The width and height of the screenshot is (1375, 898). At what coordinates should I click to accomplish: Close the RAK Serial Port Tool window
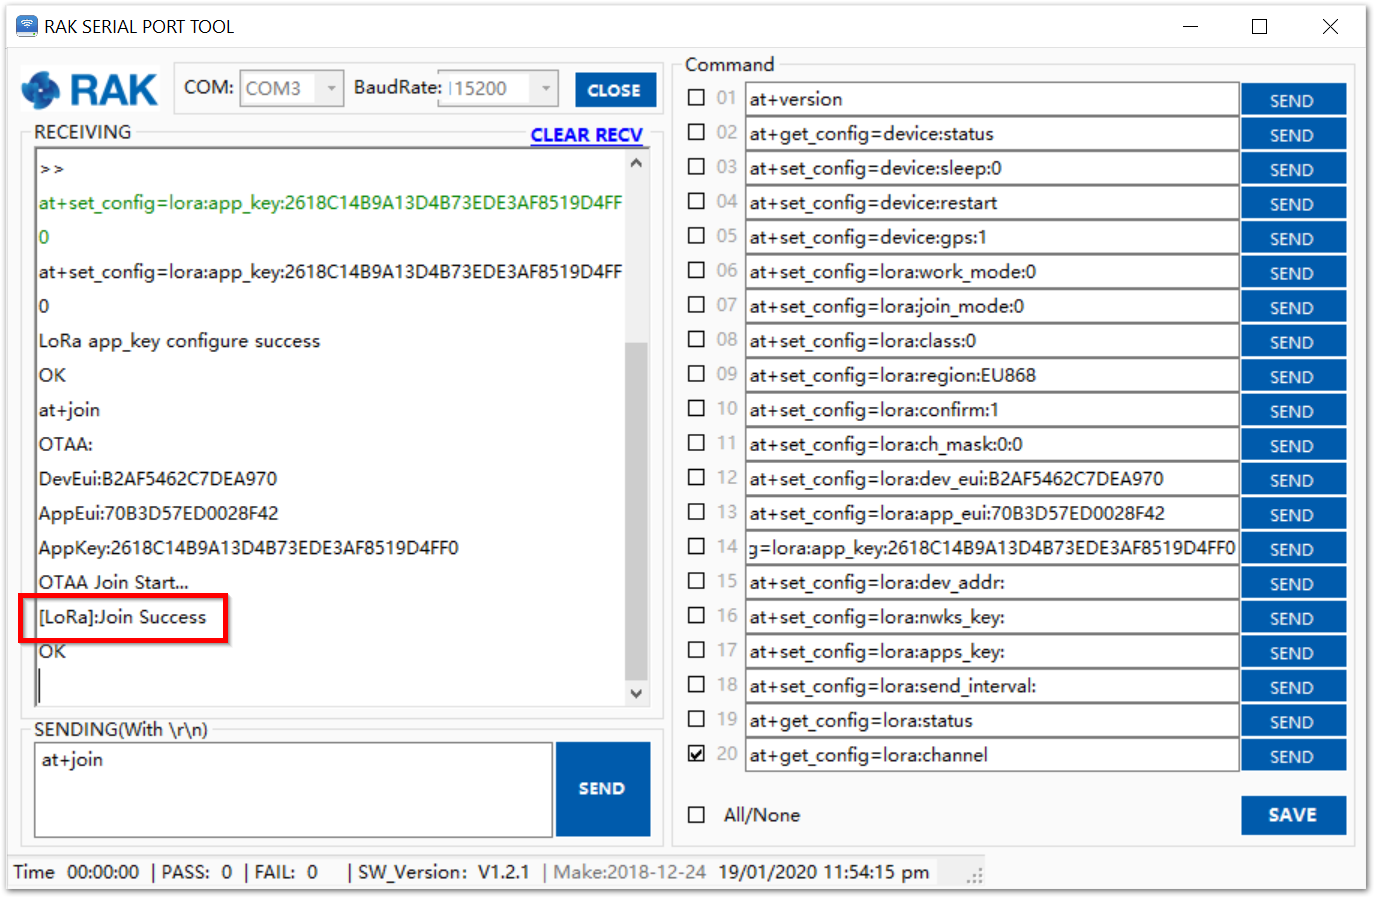click(1330, 27)
